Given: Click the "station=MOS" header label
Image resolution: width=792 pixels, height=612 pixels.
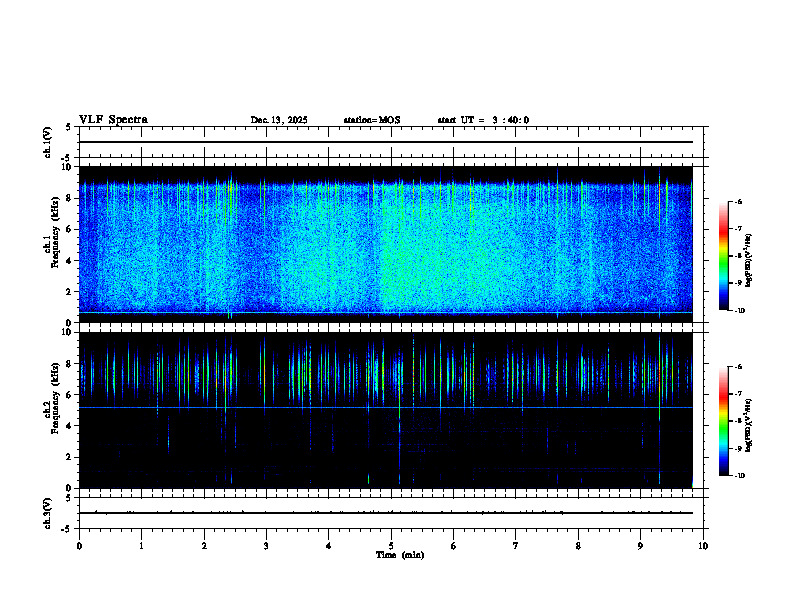Looking at the screenshot, I should (372, 120).
